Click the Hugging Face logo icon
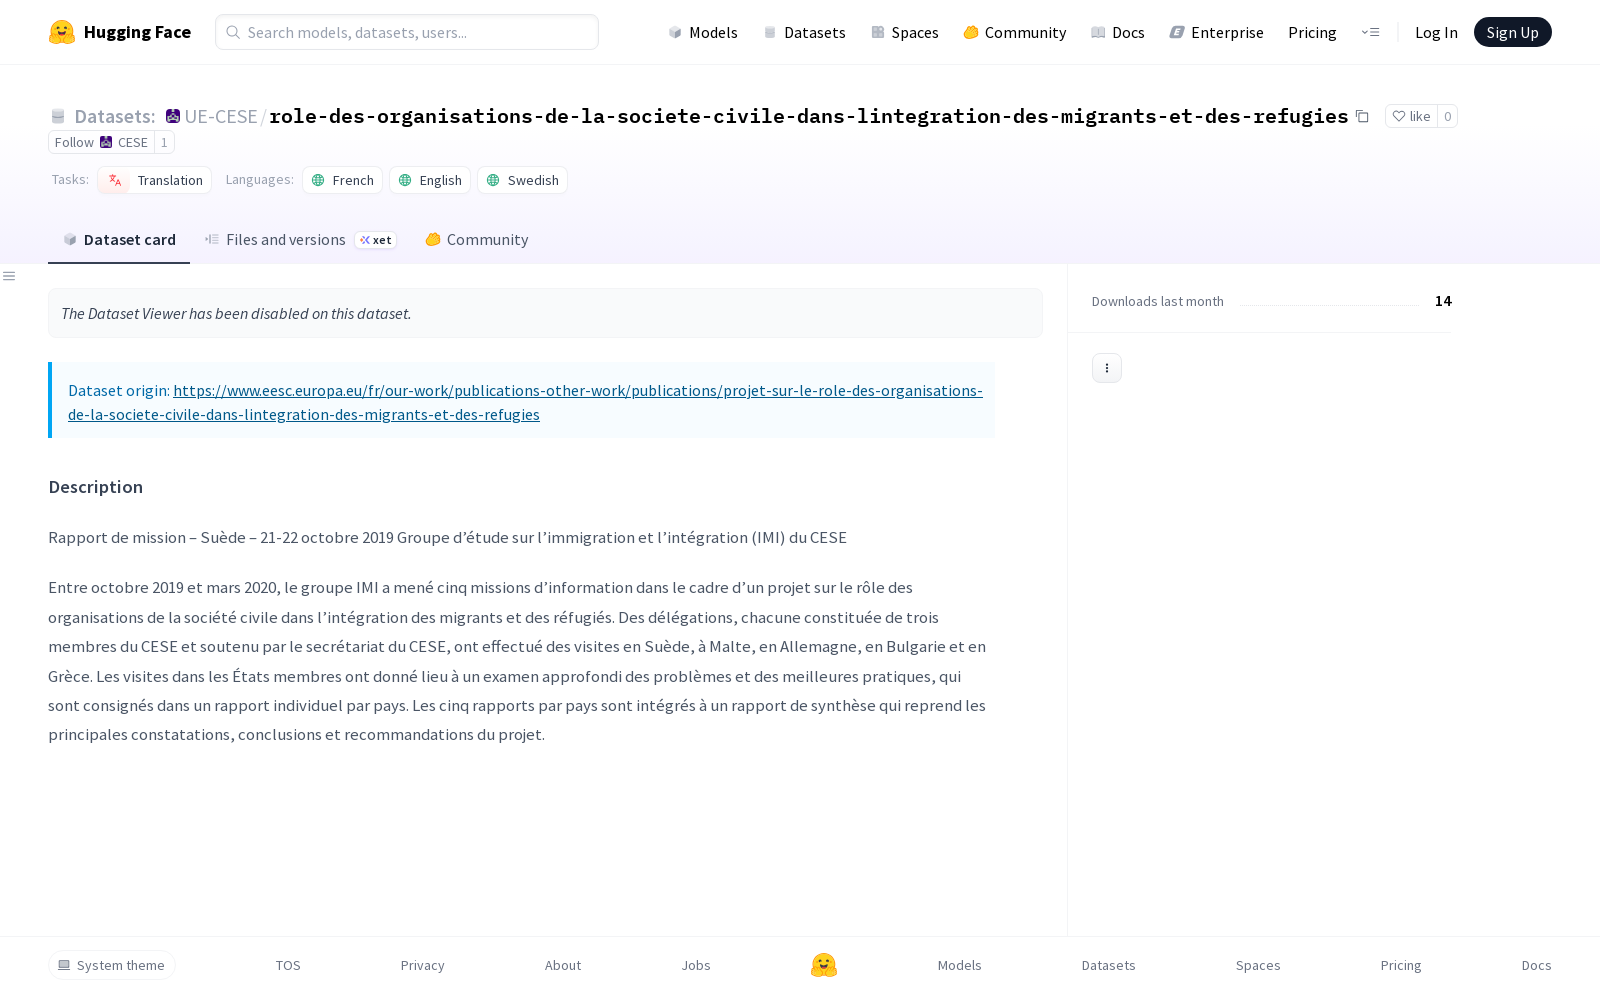 click(x=62, y=32)
